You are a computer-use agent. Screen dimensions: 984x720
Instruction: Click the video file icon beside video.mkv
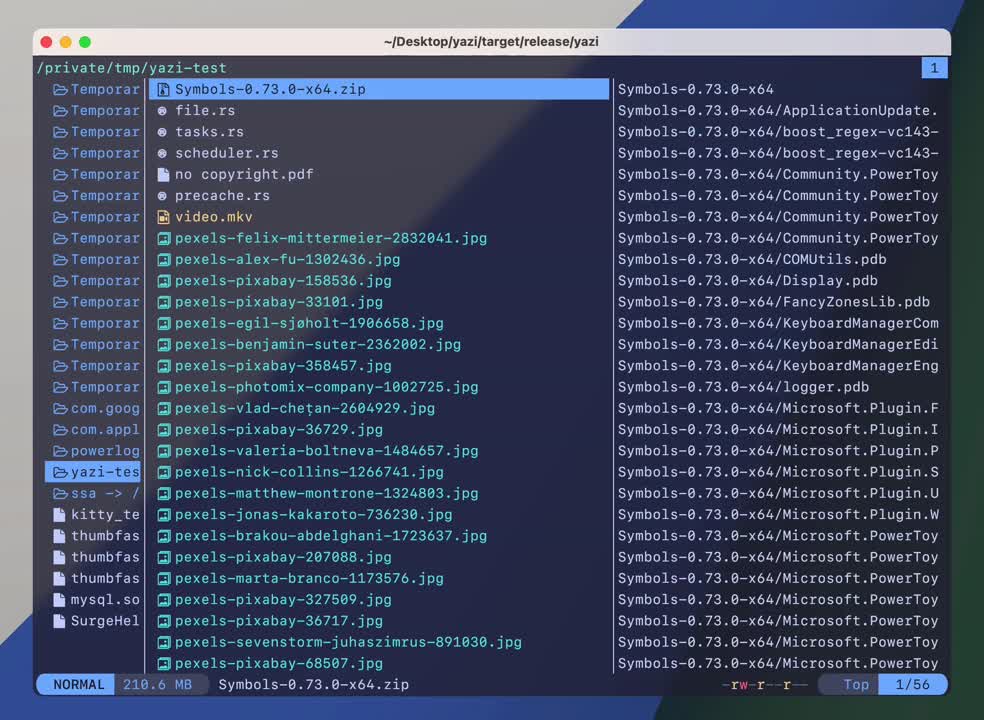(x=163, y=217)
